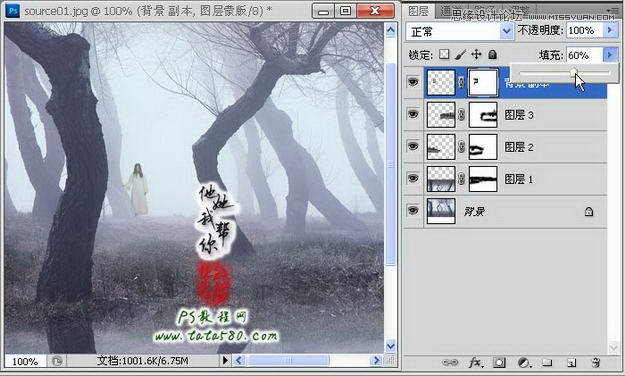Switch to the 通道 tab
This screenshot has height=376, width=625.
click(x=450, y=12)
